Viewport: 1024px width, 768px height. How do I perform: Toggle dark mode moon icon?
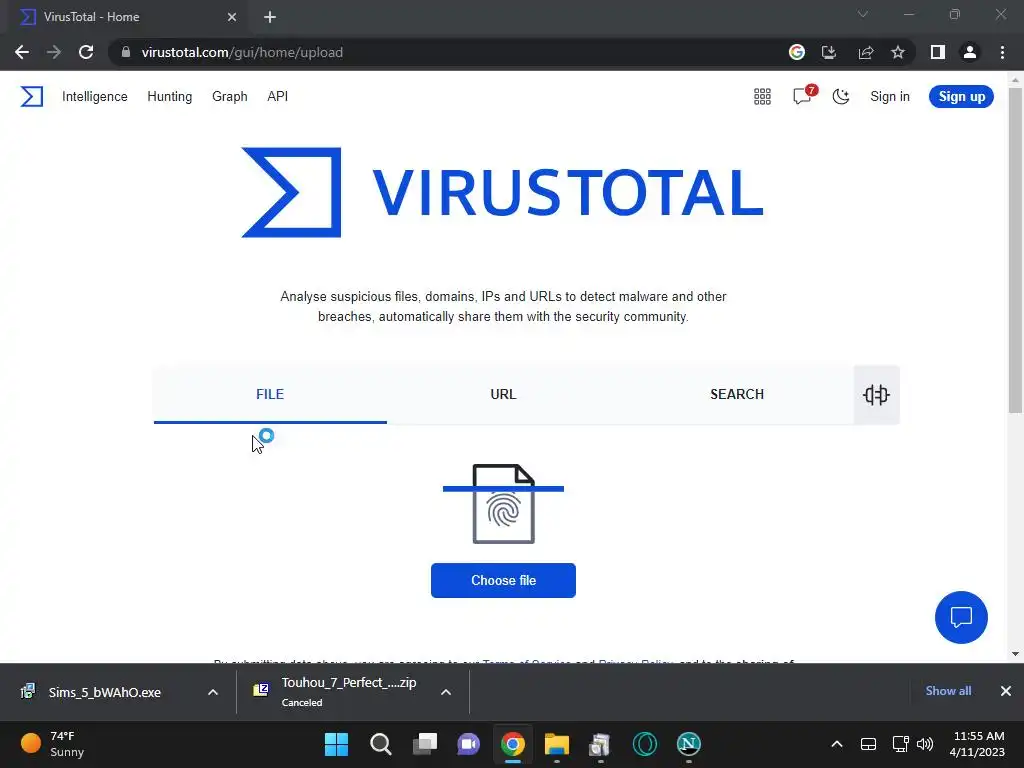click(x=840, y=97)
